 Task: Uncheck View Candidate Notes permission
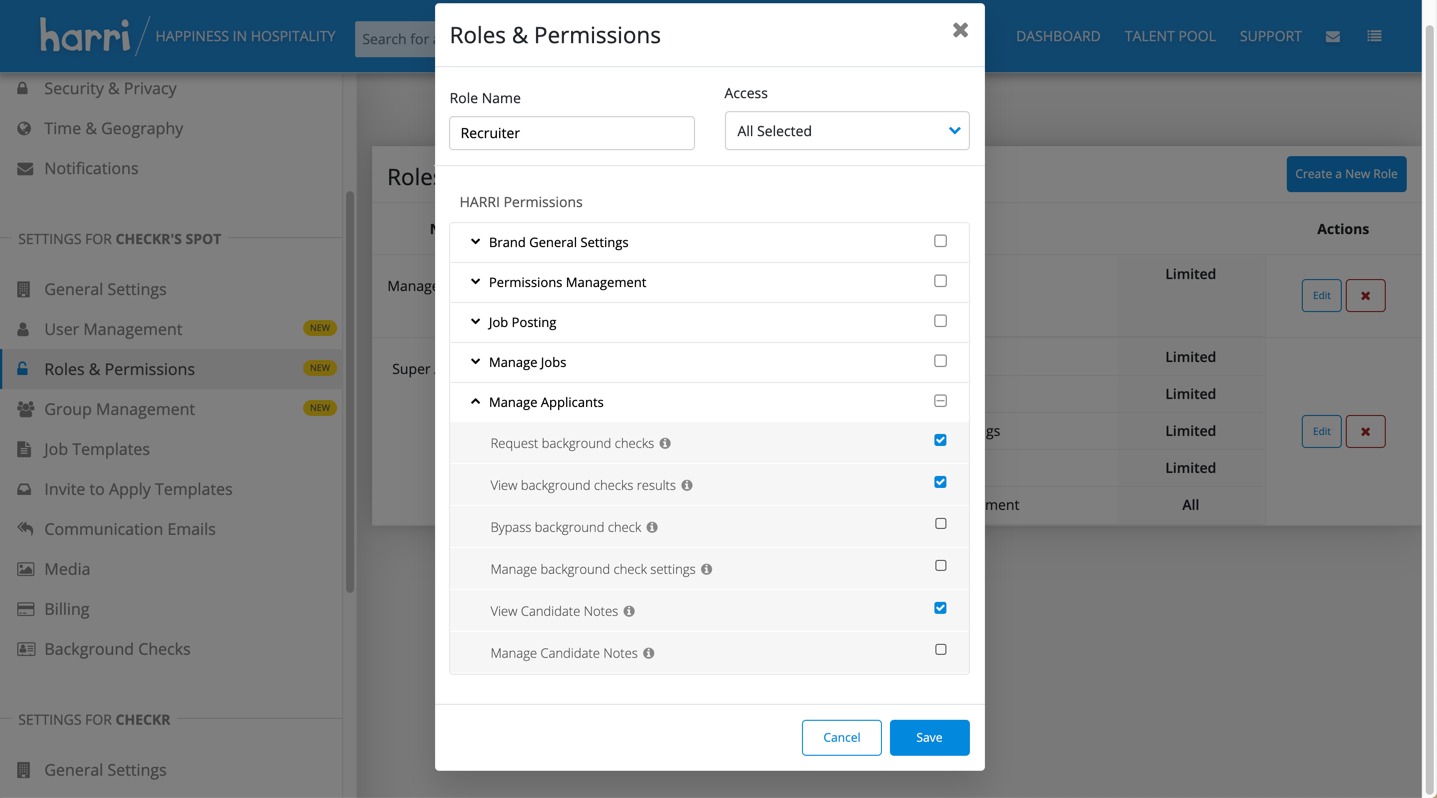click(x=940, y=608)
